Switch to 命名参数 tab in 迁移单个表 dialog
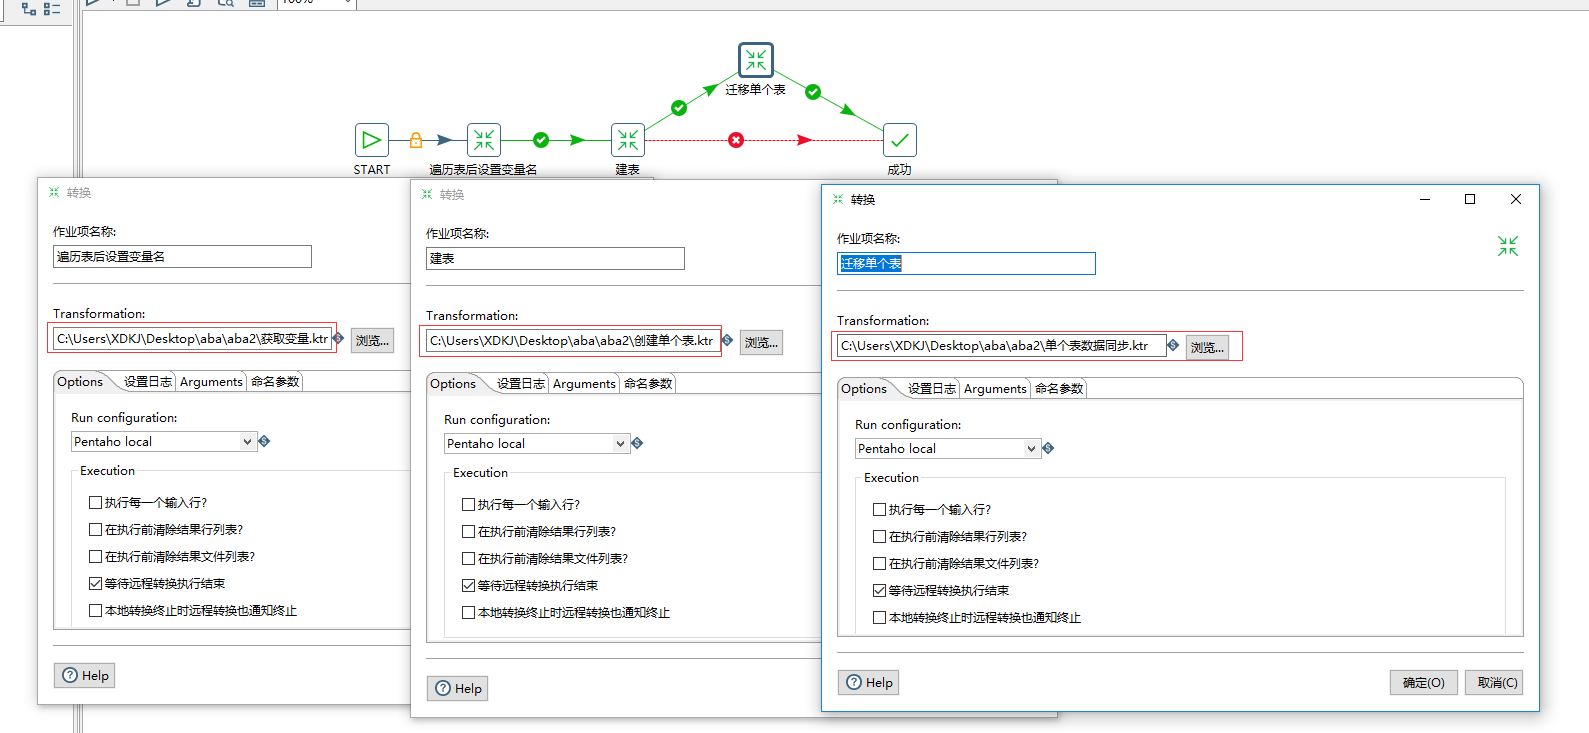The image size is (1589, 733). [1059, 389]
